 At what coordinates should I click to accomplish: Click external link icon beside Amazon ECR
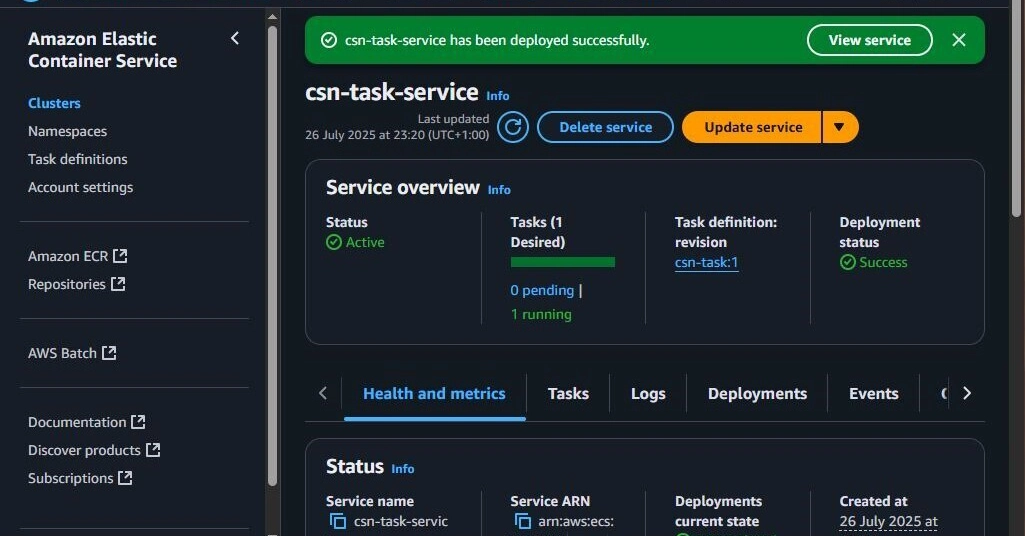click(x=120, y=256)
